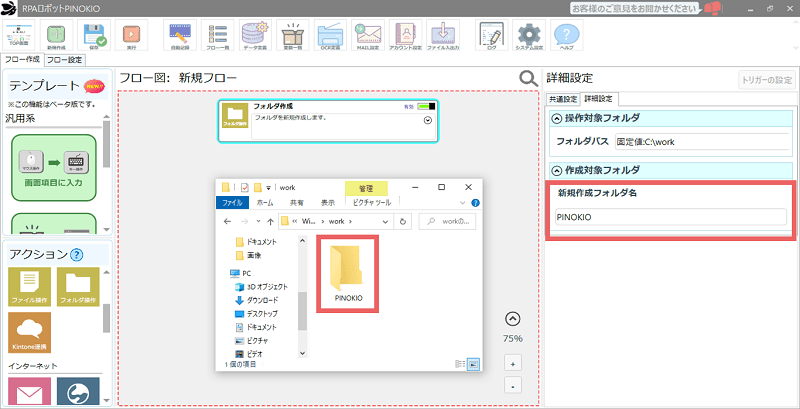
Task: Expand the Explorer ribbon chevron
Action: tap(463, 202)
